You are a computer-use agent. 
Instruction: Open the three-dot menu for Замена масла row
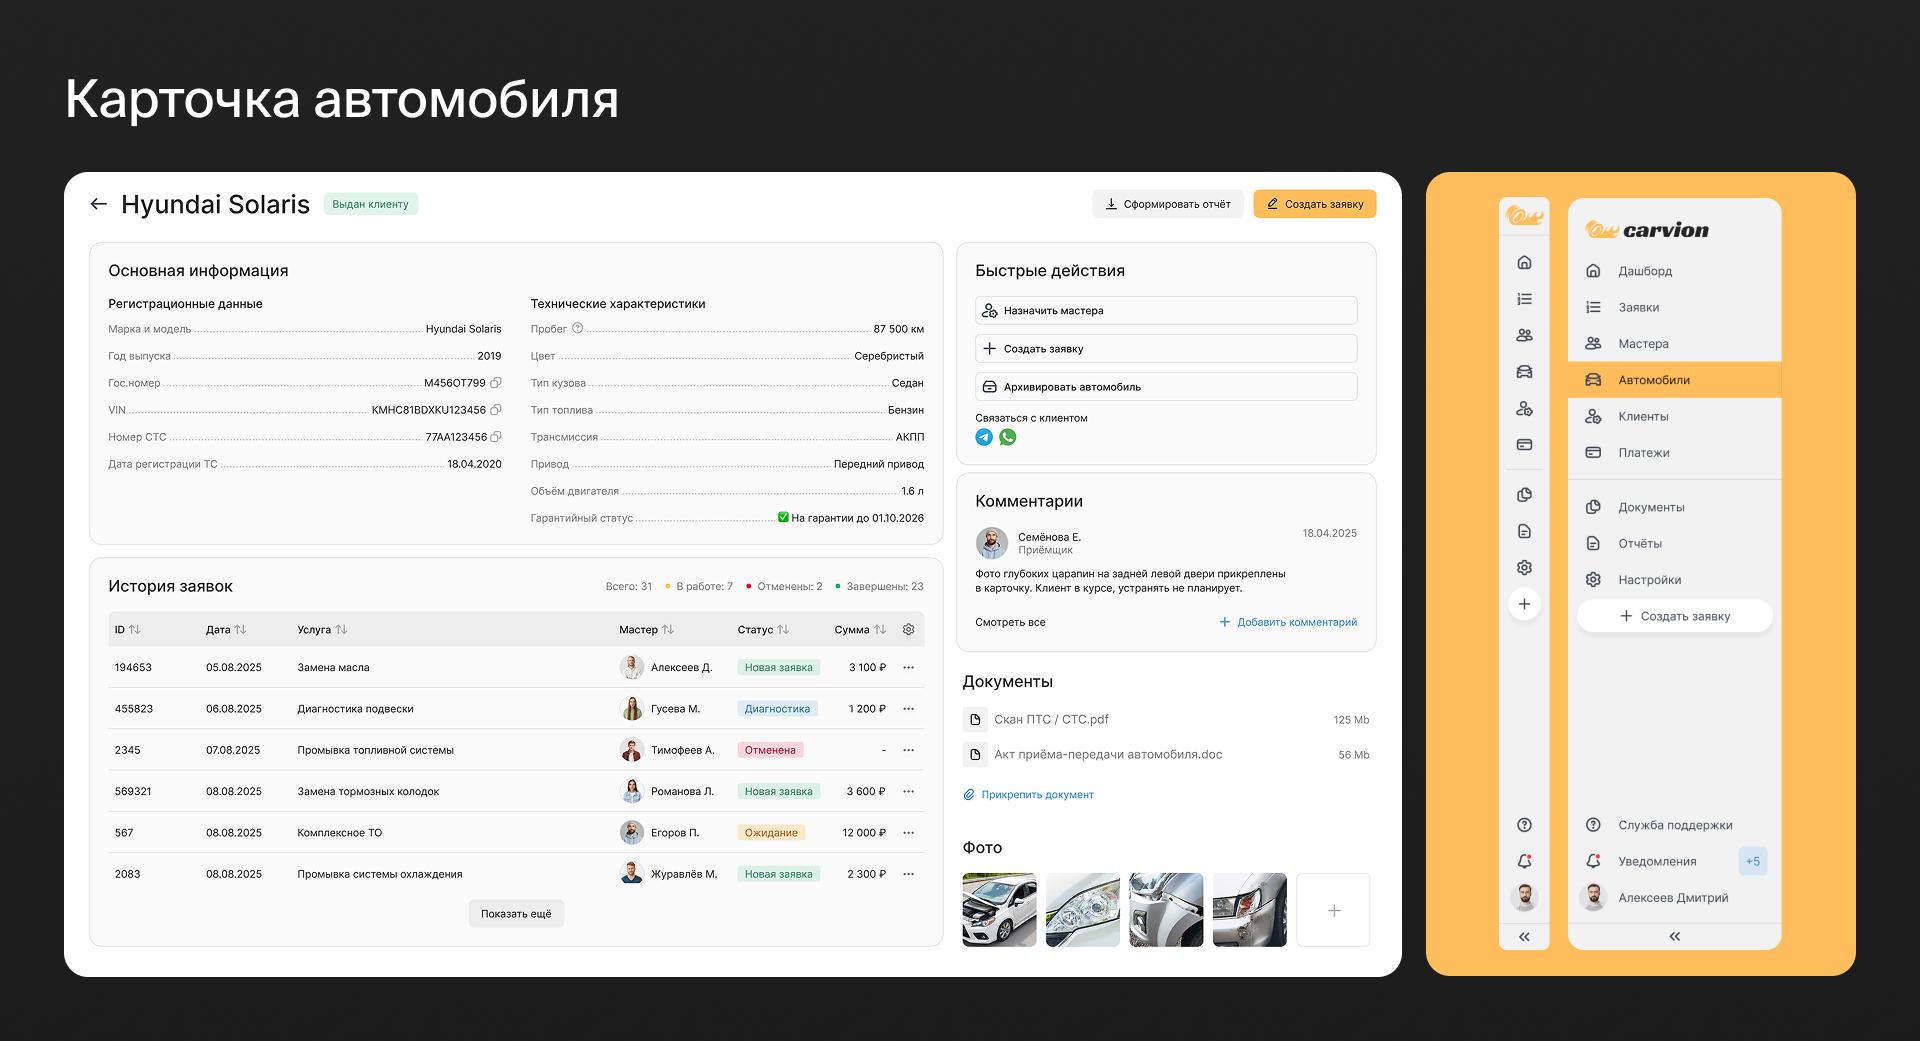click(x=908, y=668)
